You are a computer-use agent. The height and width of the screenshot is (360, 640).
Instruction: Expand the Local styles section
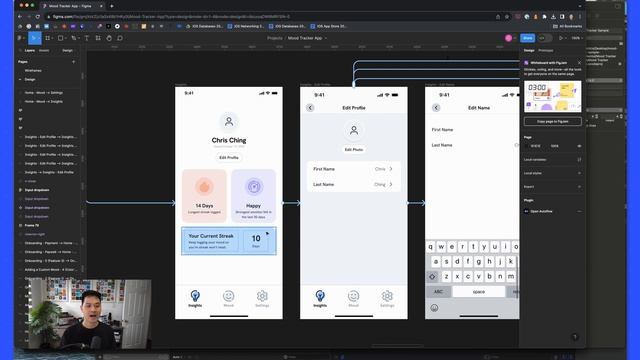pyautogui.click(x=579, y=173)
